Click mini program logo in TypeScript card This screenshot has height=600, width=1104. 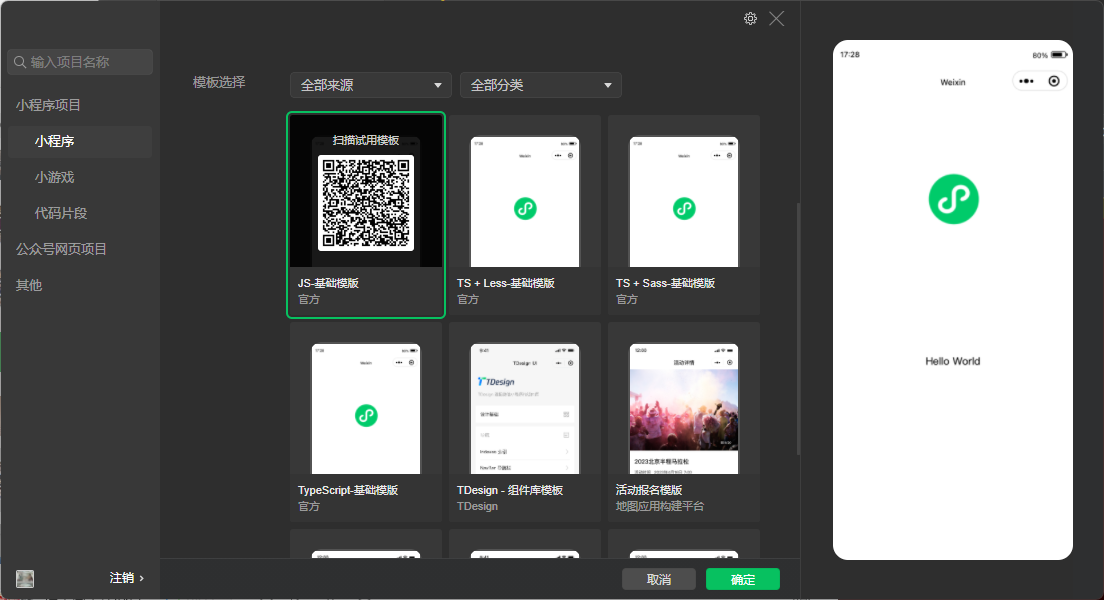366,415
